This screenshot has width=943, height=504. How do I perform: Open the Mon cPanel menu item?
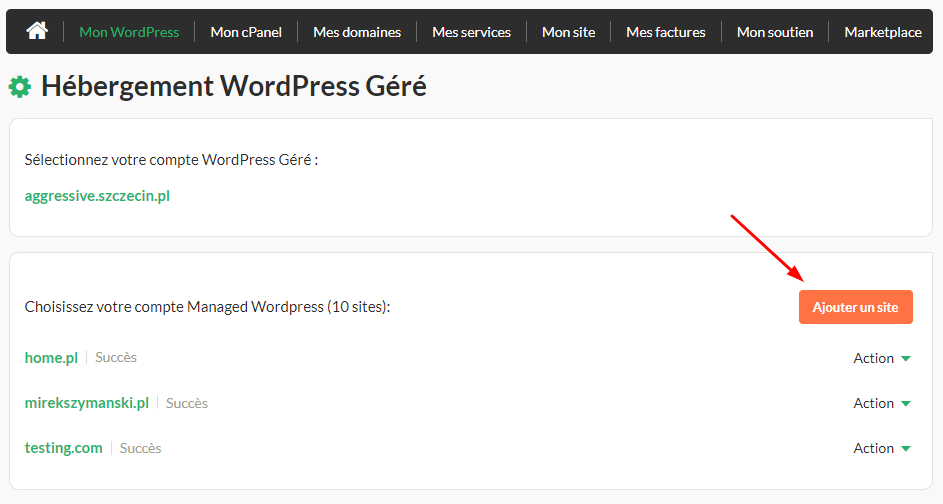pyautogui.click(x=246, y=32)
